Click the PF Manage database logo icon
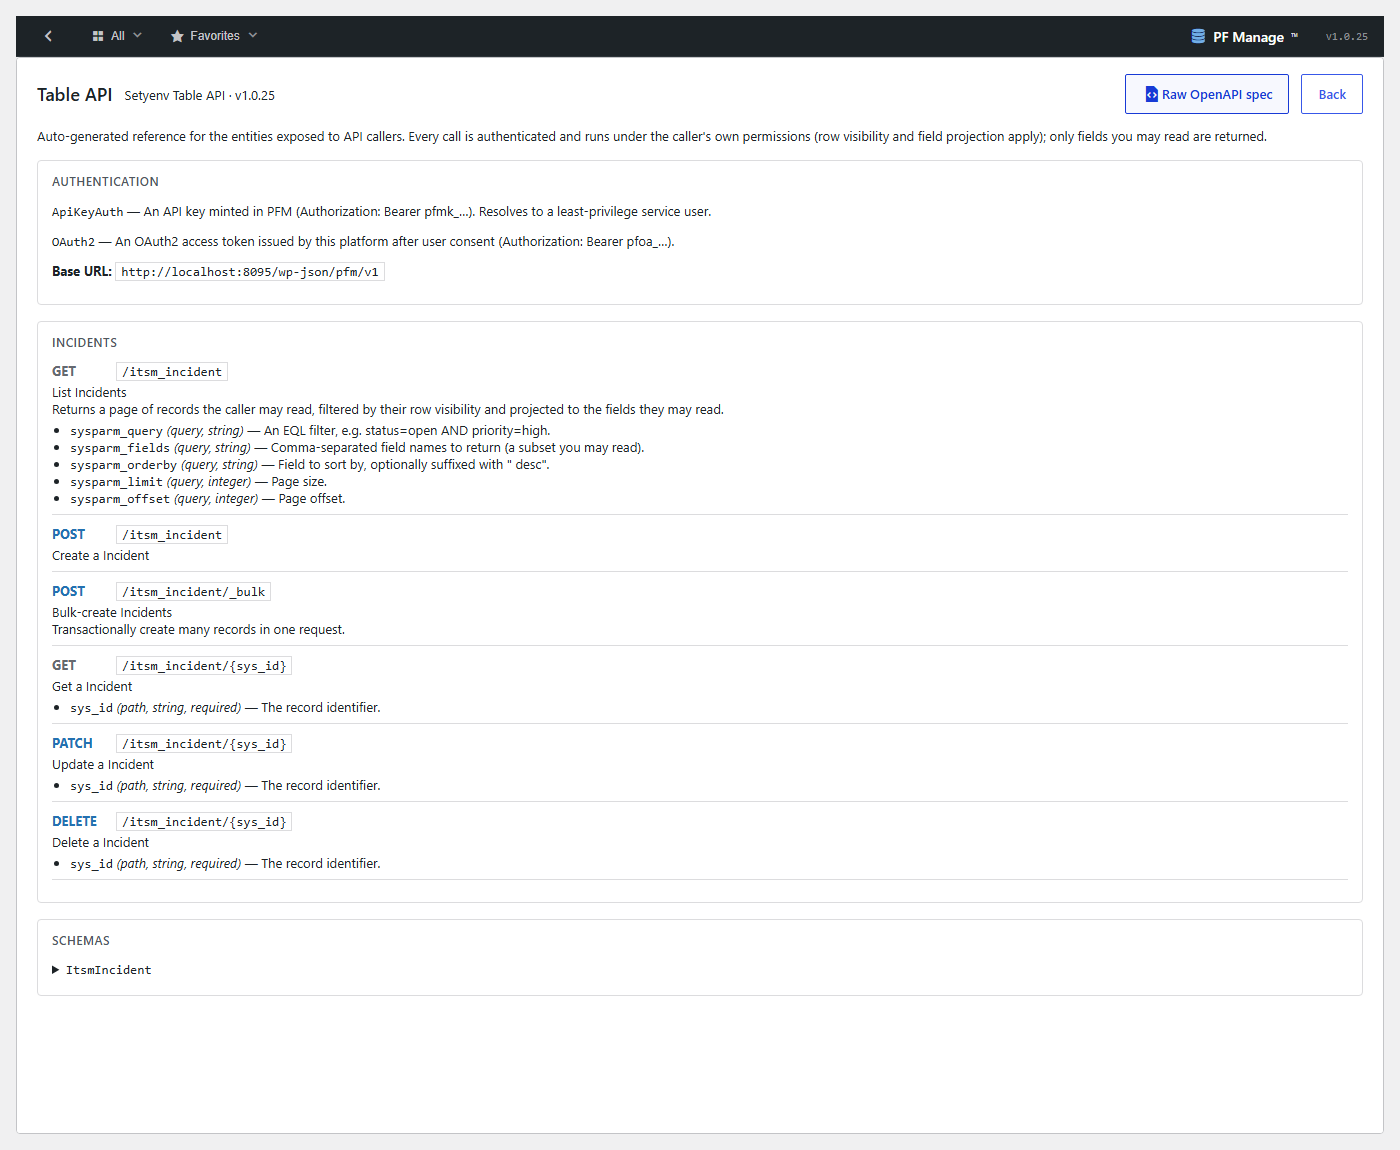Viewport: 1400px width, 1150px height. [x=1198, y=36]
